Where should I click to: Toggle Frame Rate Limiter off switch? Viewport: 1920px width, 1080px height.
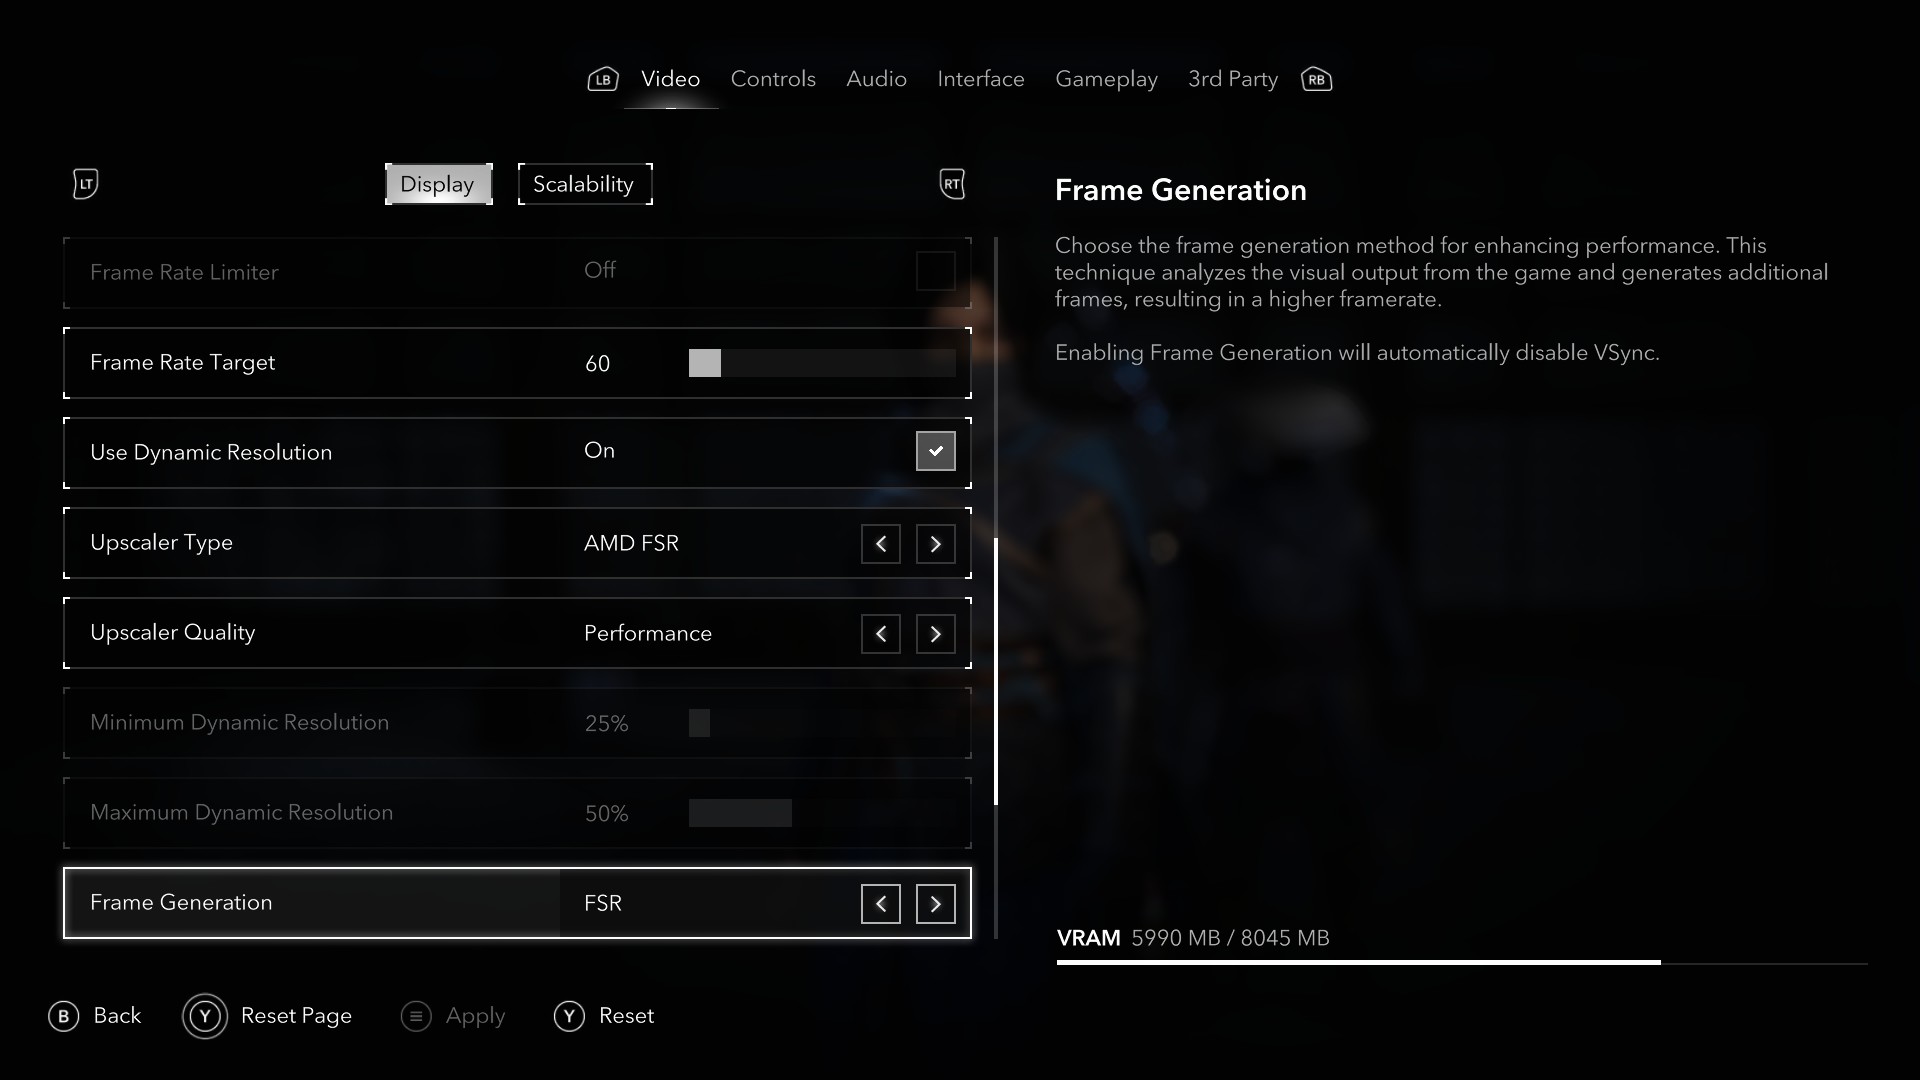(935, 270)
